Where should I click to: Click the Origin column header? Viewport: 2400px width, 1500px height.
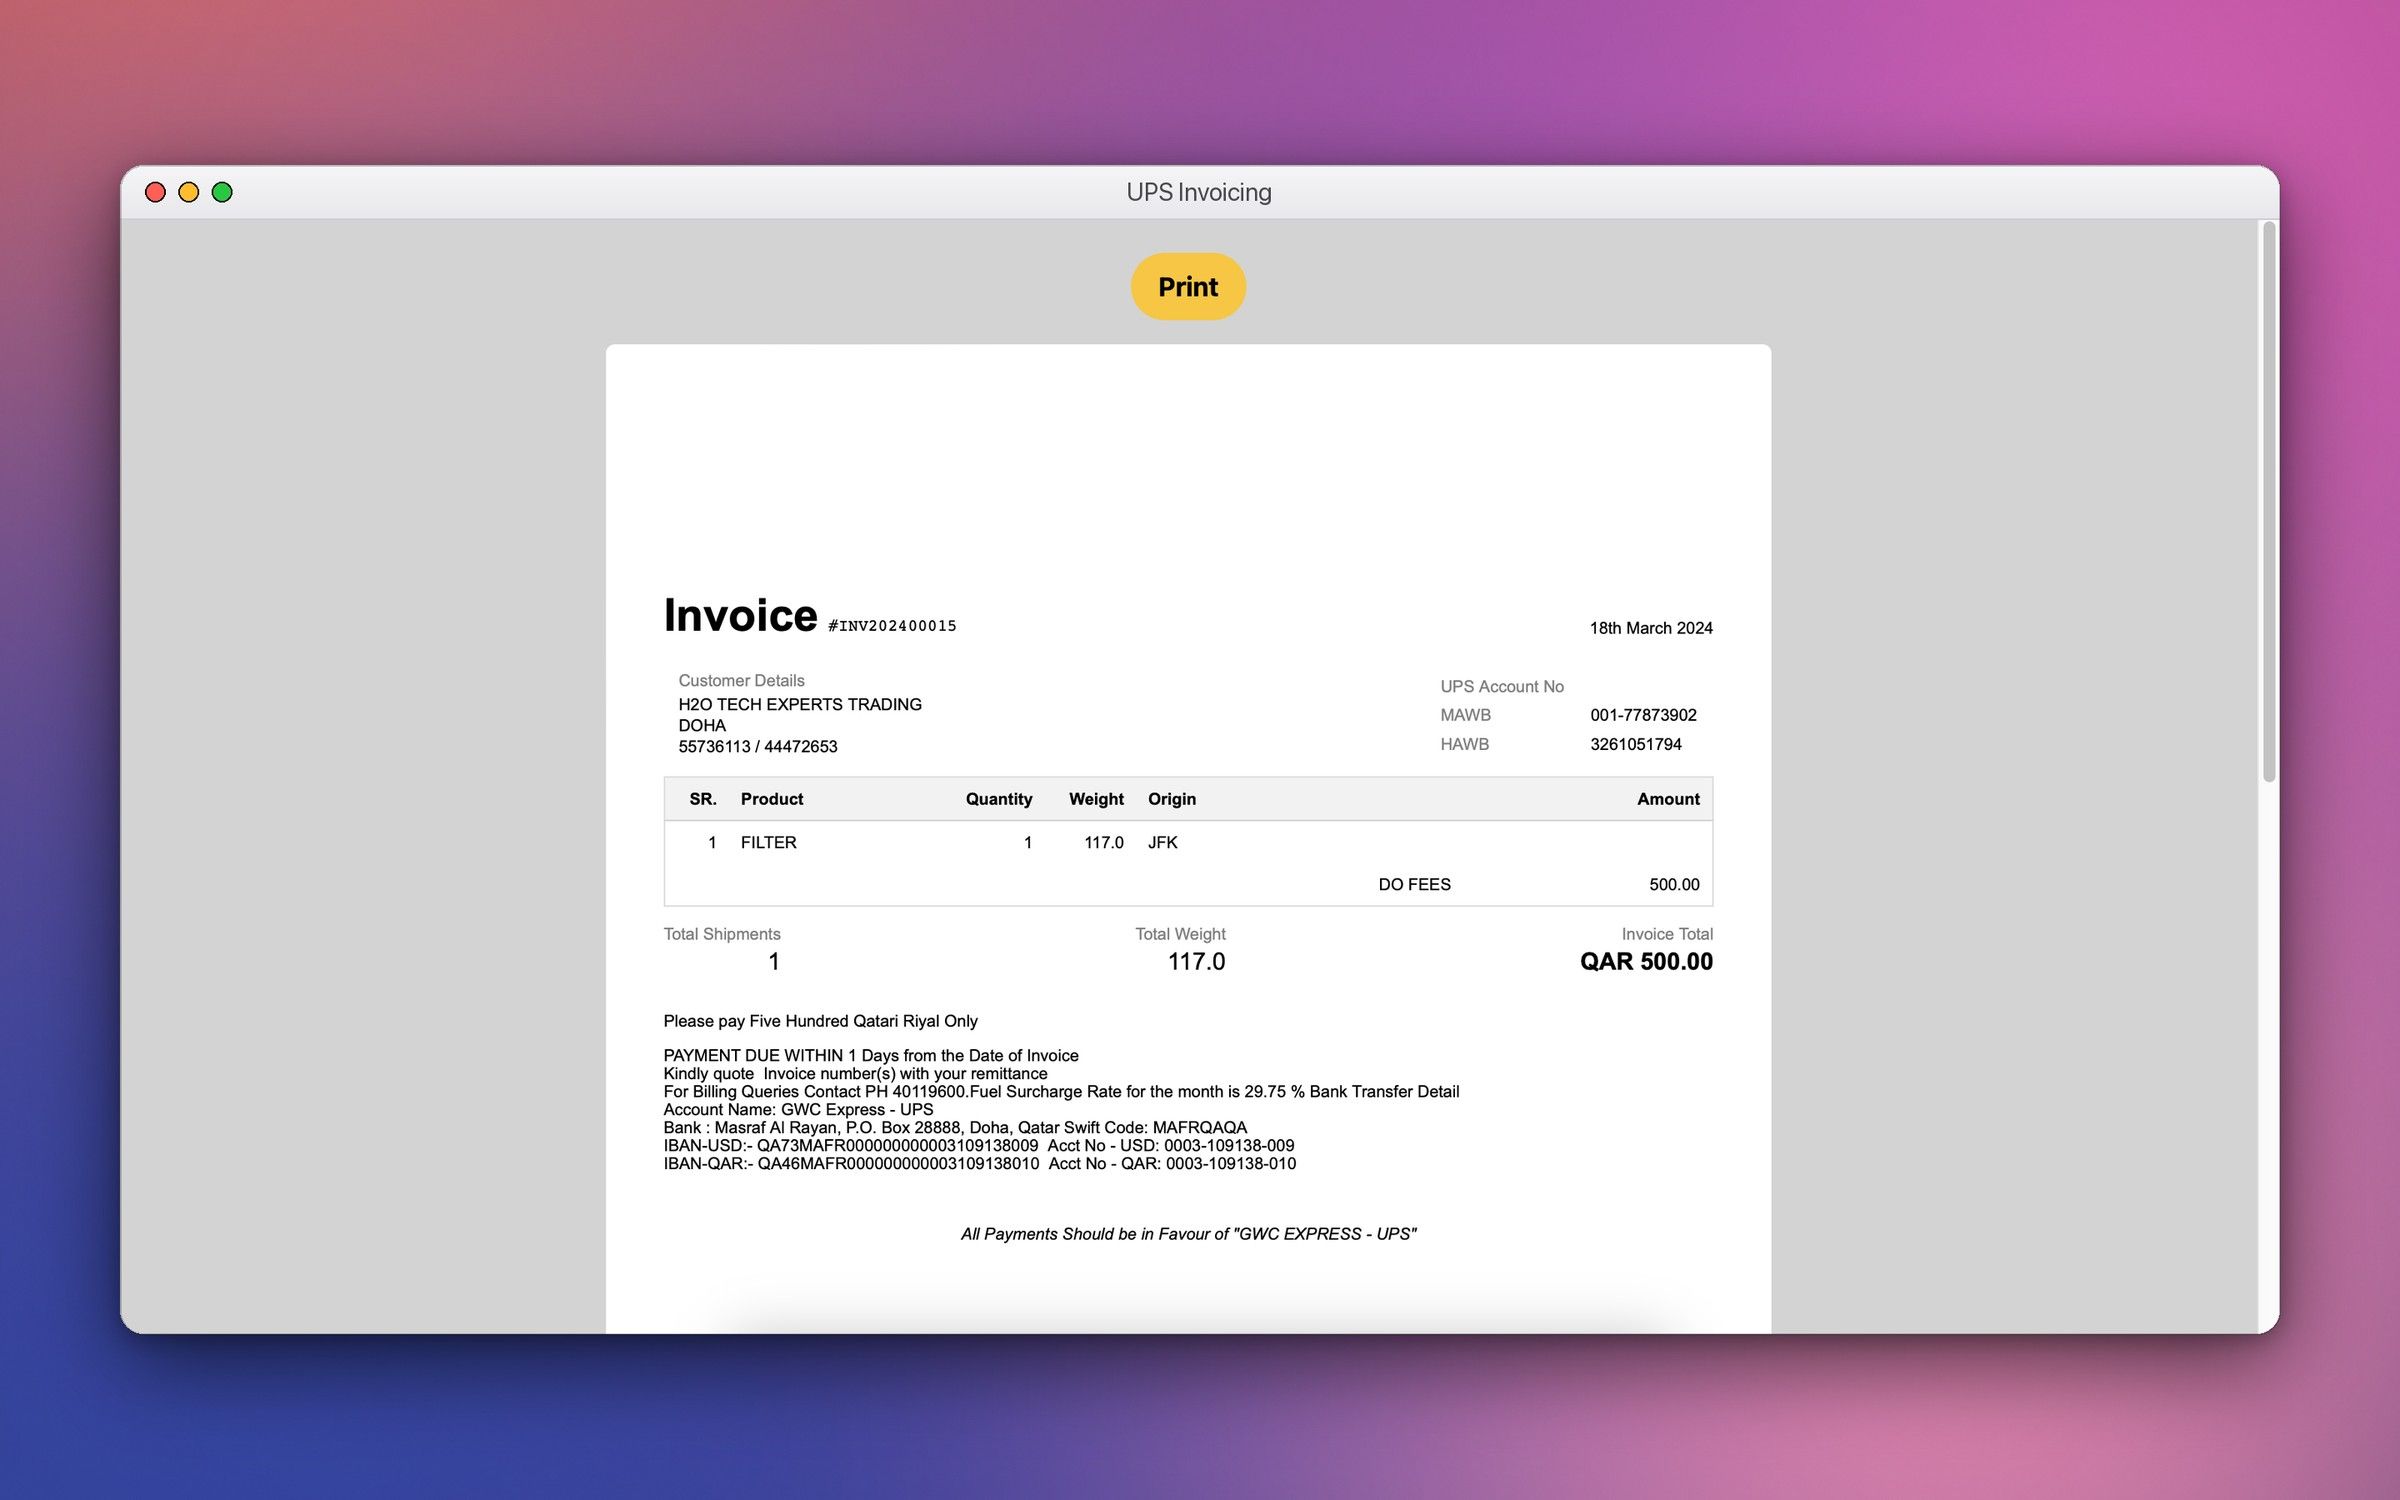coord(1172,799)
